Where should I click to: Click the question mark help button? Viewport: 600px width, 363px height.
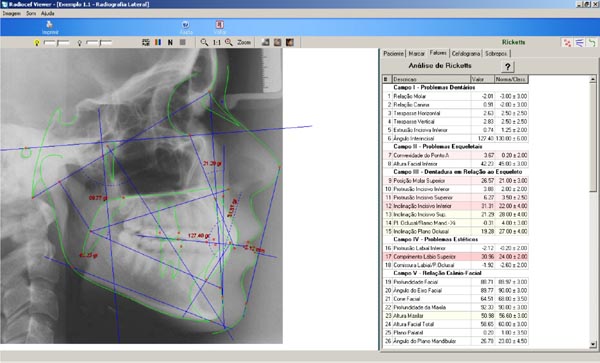[x=507, y=67]
